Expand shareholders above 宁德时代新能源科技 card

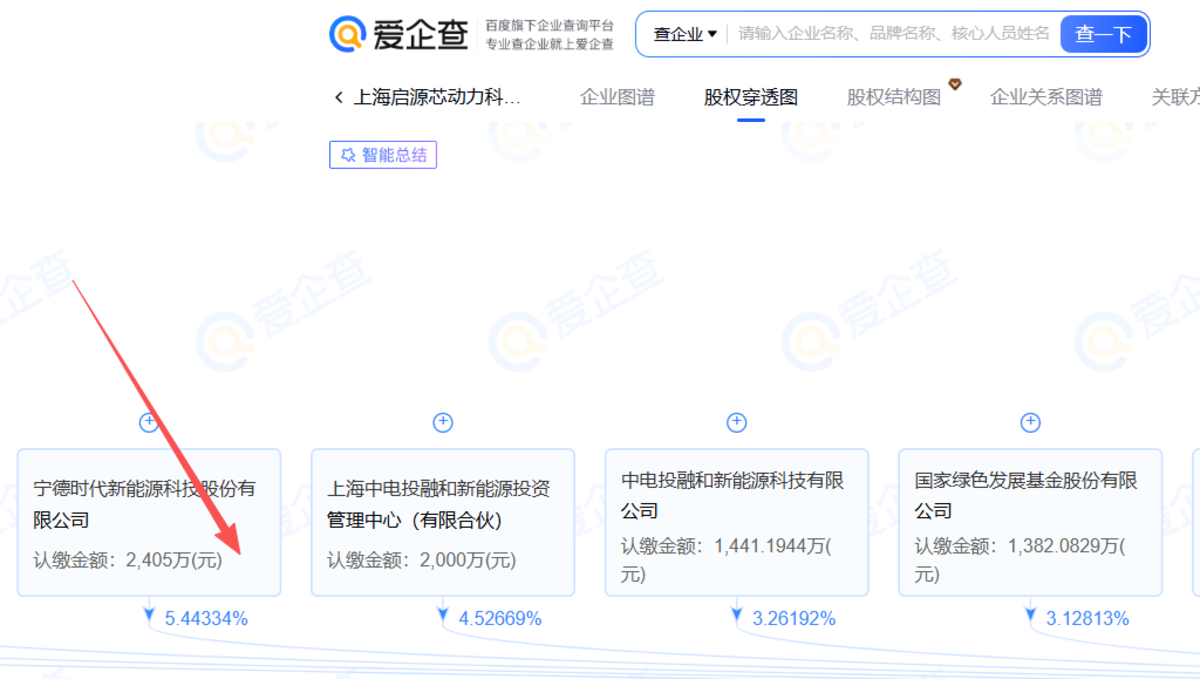pyautogui.click(x=149, y=423)
